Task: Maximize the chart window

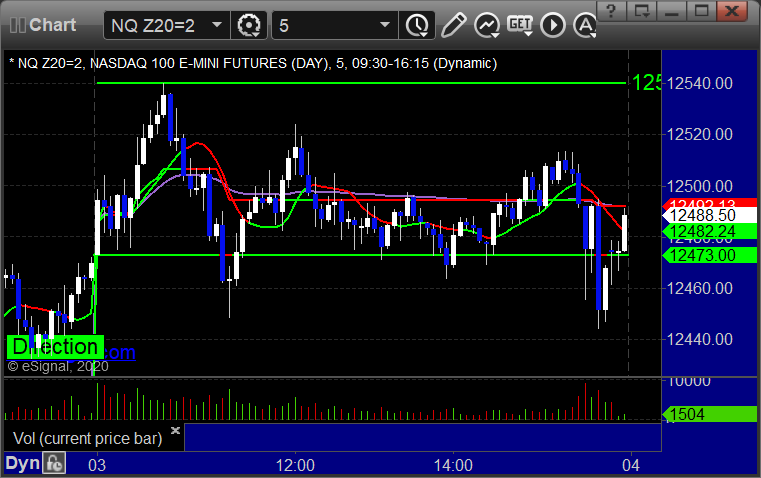Action: point(701,11)
